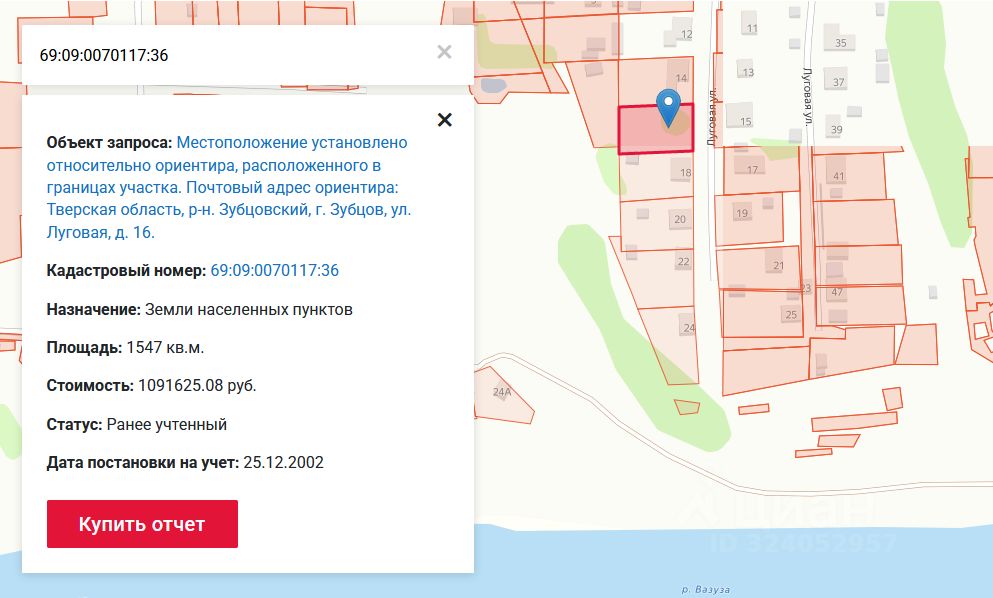Screen dimensions: 993x598
Task: Click the date 25.12.2002 line
Action: [x=185, y=462]
